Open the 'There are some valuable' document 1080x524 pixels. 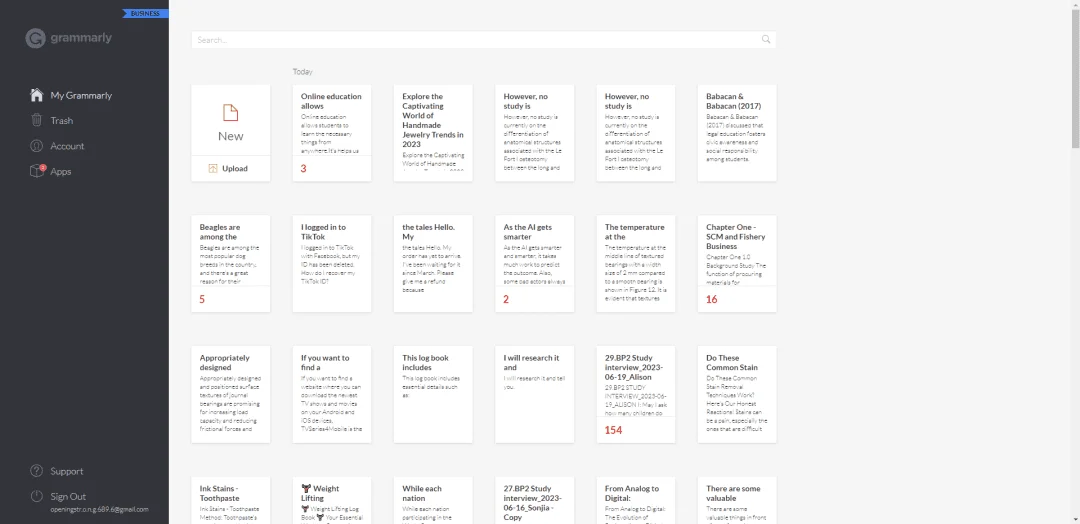click(737, 501)
